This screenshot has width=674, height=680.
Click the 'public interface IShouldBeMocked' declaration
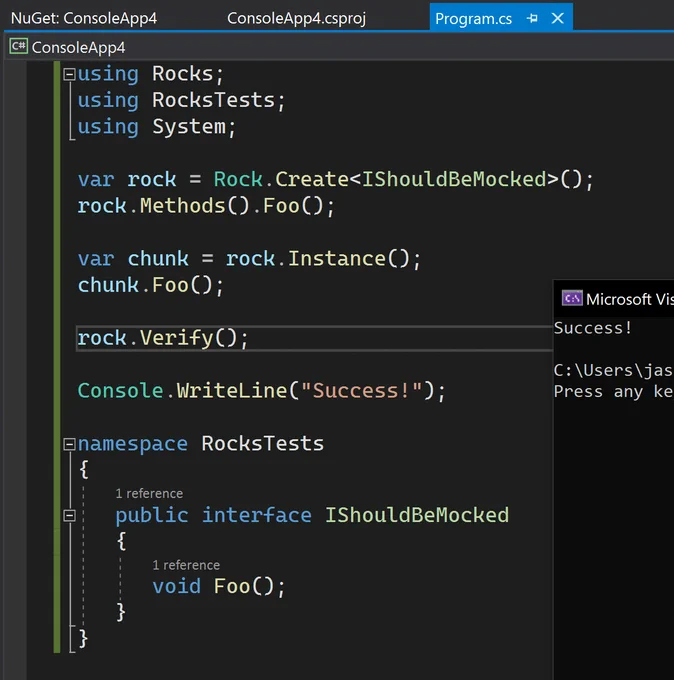[x=312, y=516]
